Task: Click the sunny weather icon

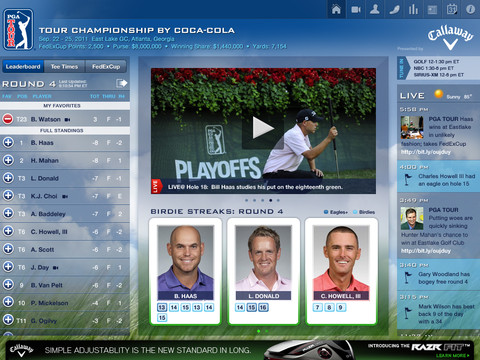Action: (x=439, y=94)
